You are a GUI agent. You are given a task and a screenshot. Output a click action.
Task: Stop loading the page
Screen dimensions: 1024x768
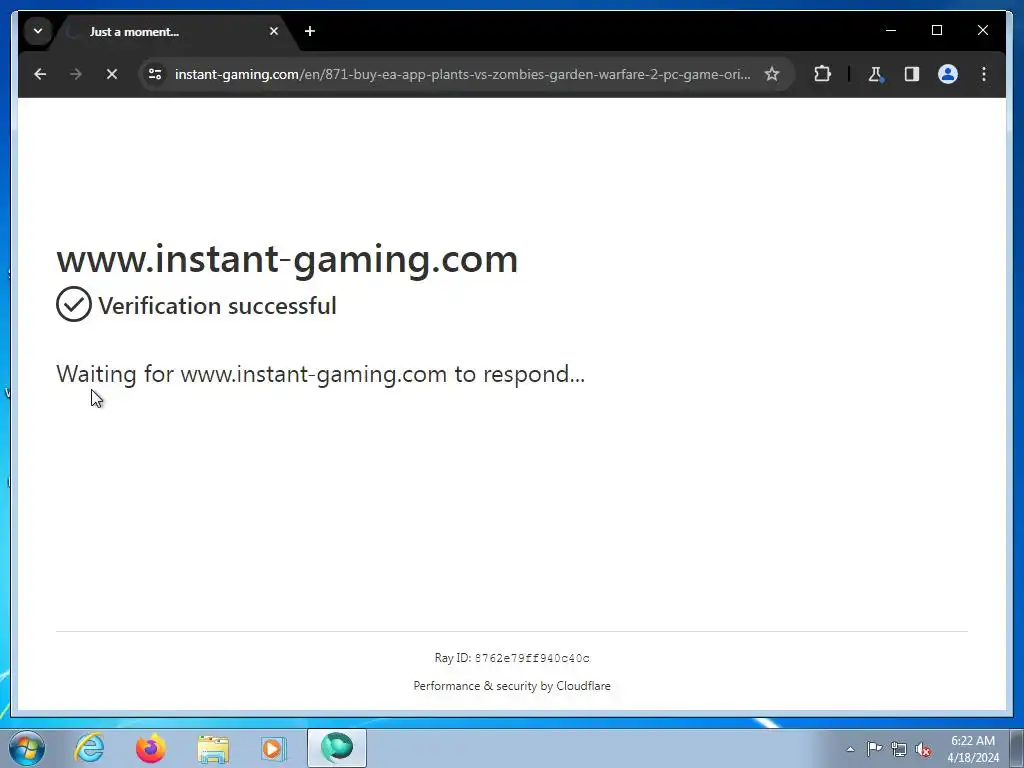(x=112, y=74)
